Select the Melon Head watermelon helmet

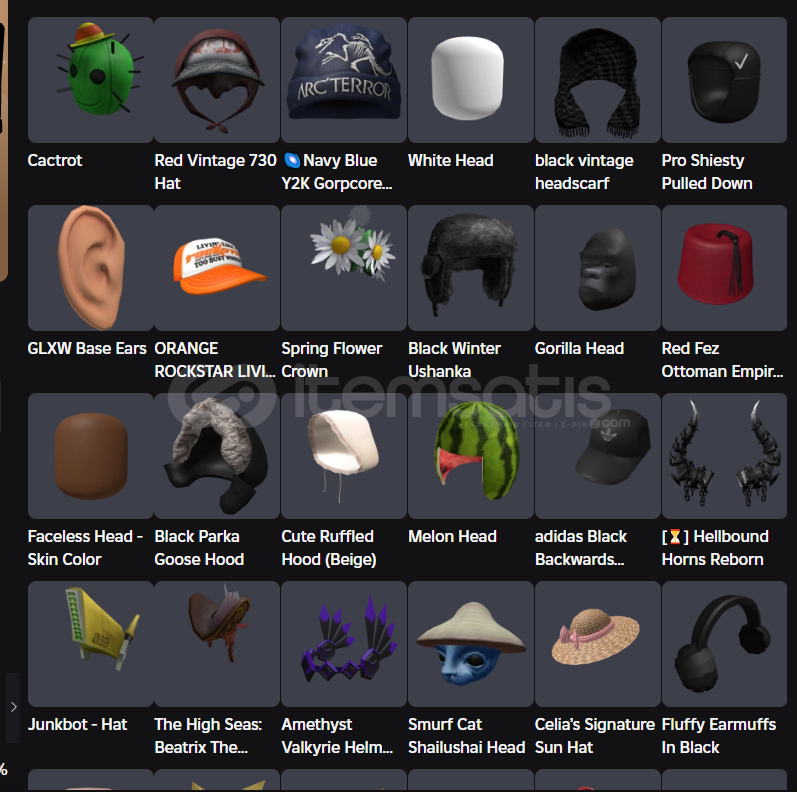tap(471, 456)
